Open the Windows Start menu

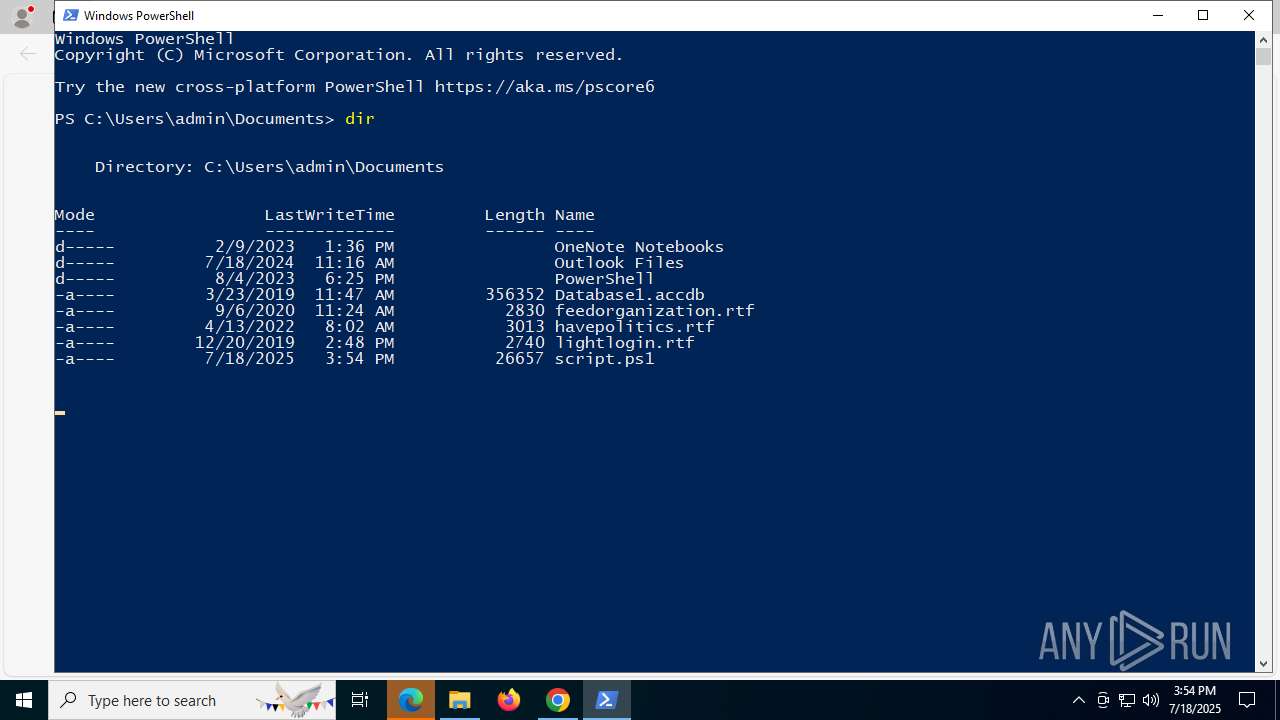click(24, 700)
